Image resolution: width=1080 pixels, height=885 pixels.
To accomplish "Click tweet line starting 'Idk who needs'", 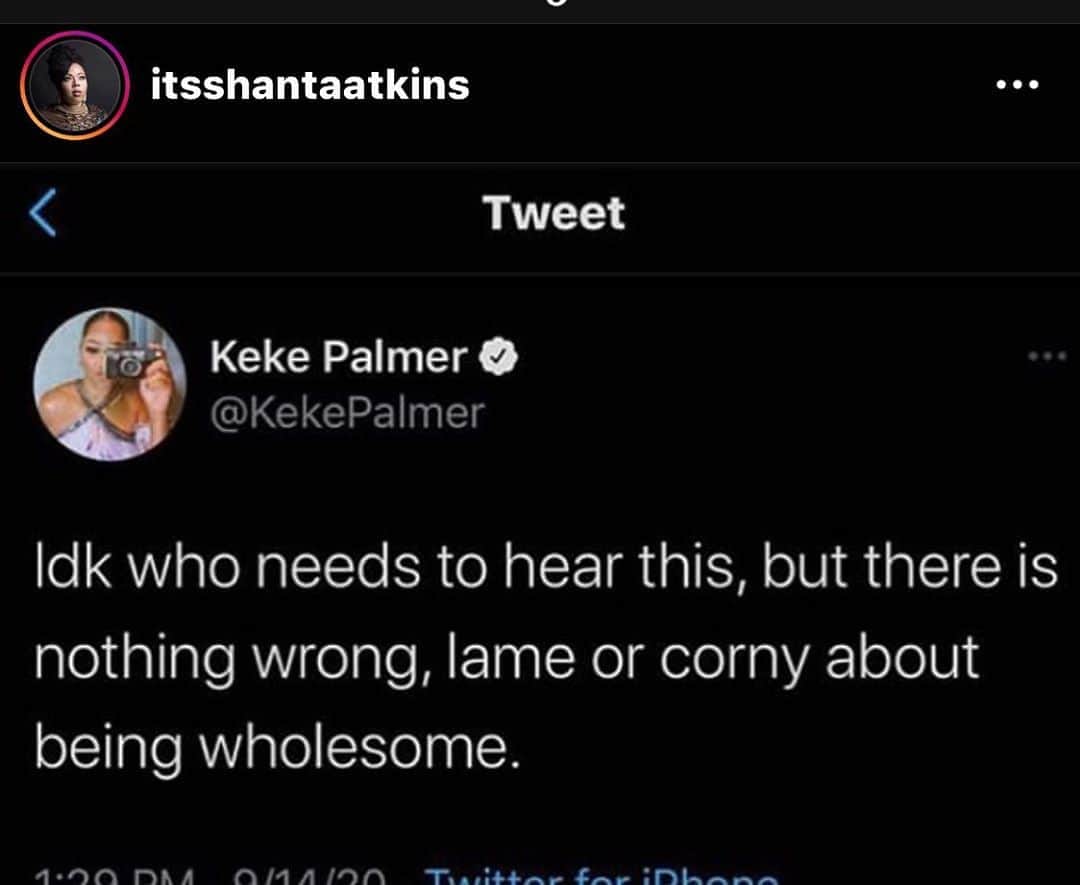I will 546,567.
